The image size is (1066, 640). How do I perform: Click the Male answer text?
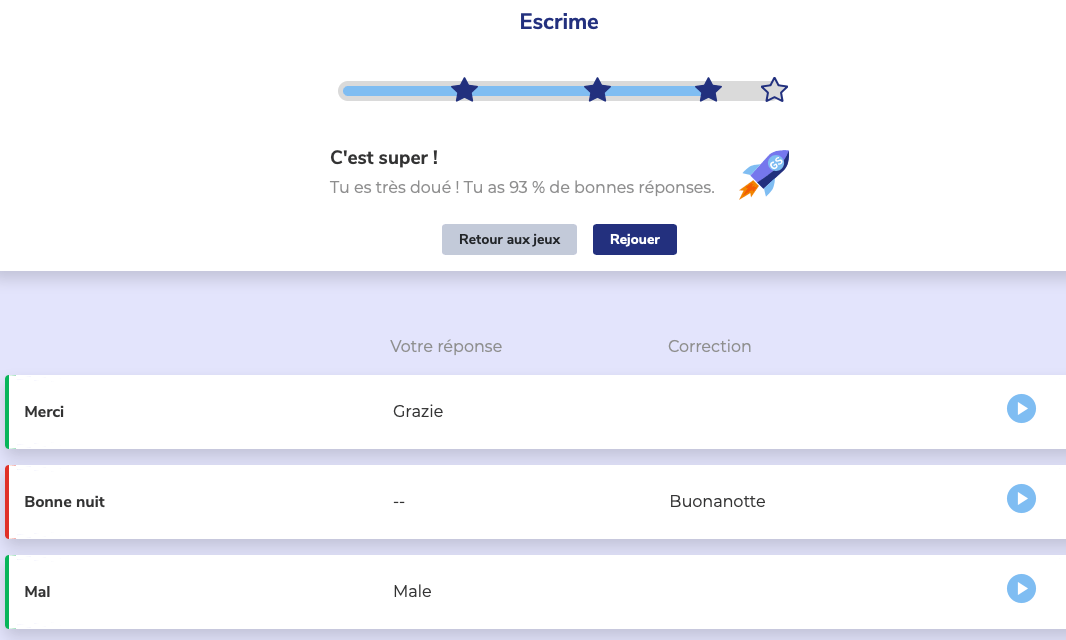click(x=412, y=592)
